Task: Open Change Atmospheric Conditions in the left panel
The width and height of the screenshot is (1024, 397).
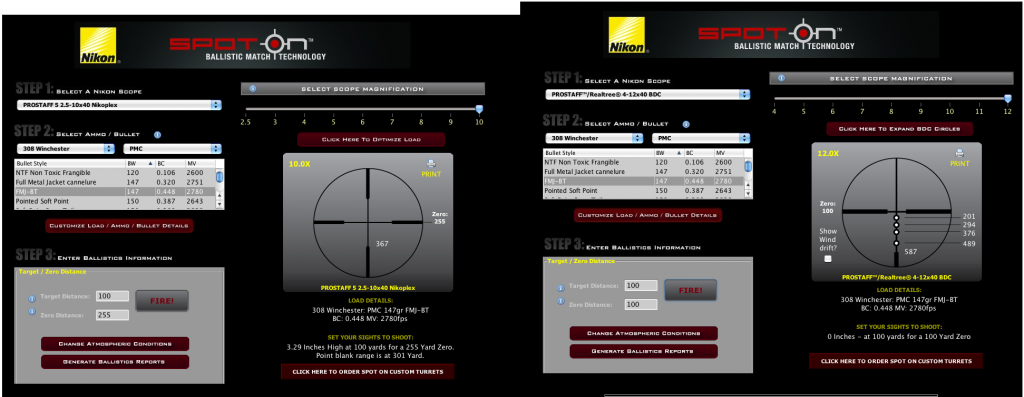Action: [x=115, y=344]
